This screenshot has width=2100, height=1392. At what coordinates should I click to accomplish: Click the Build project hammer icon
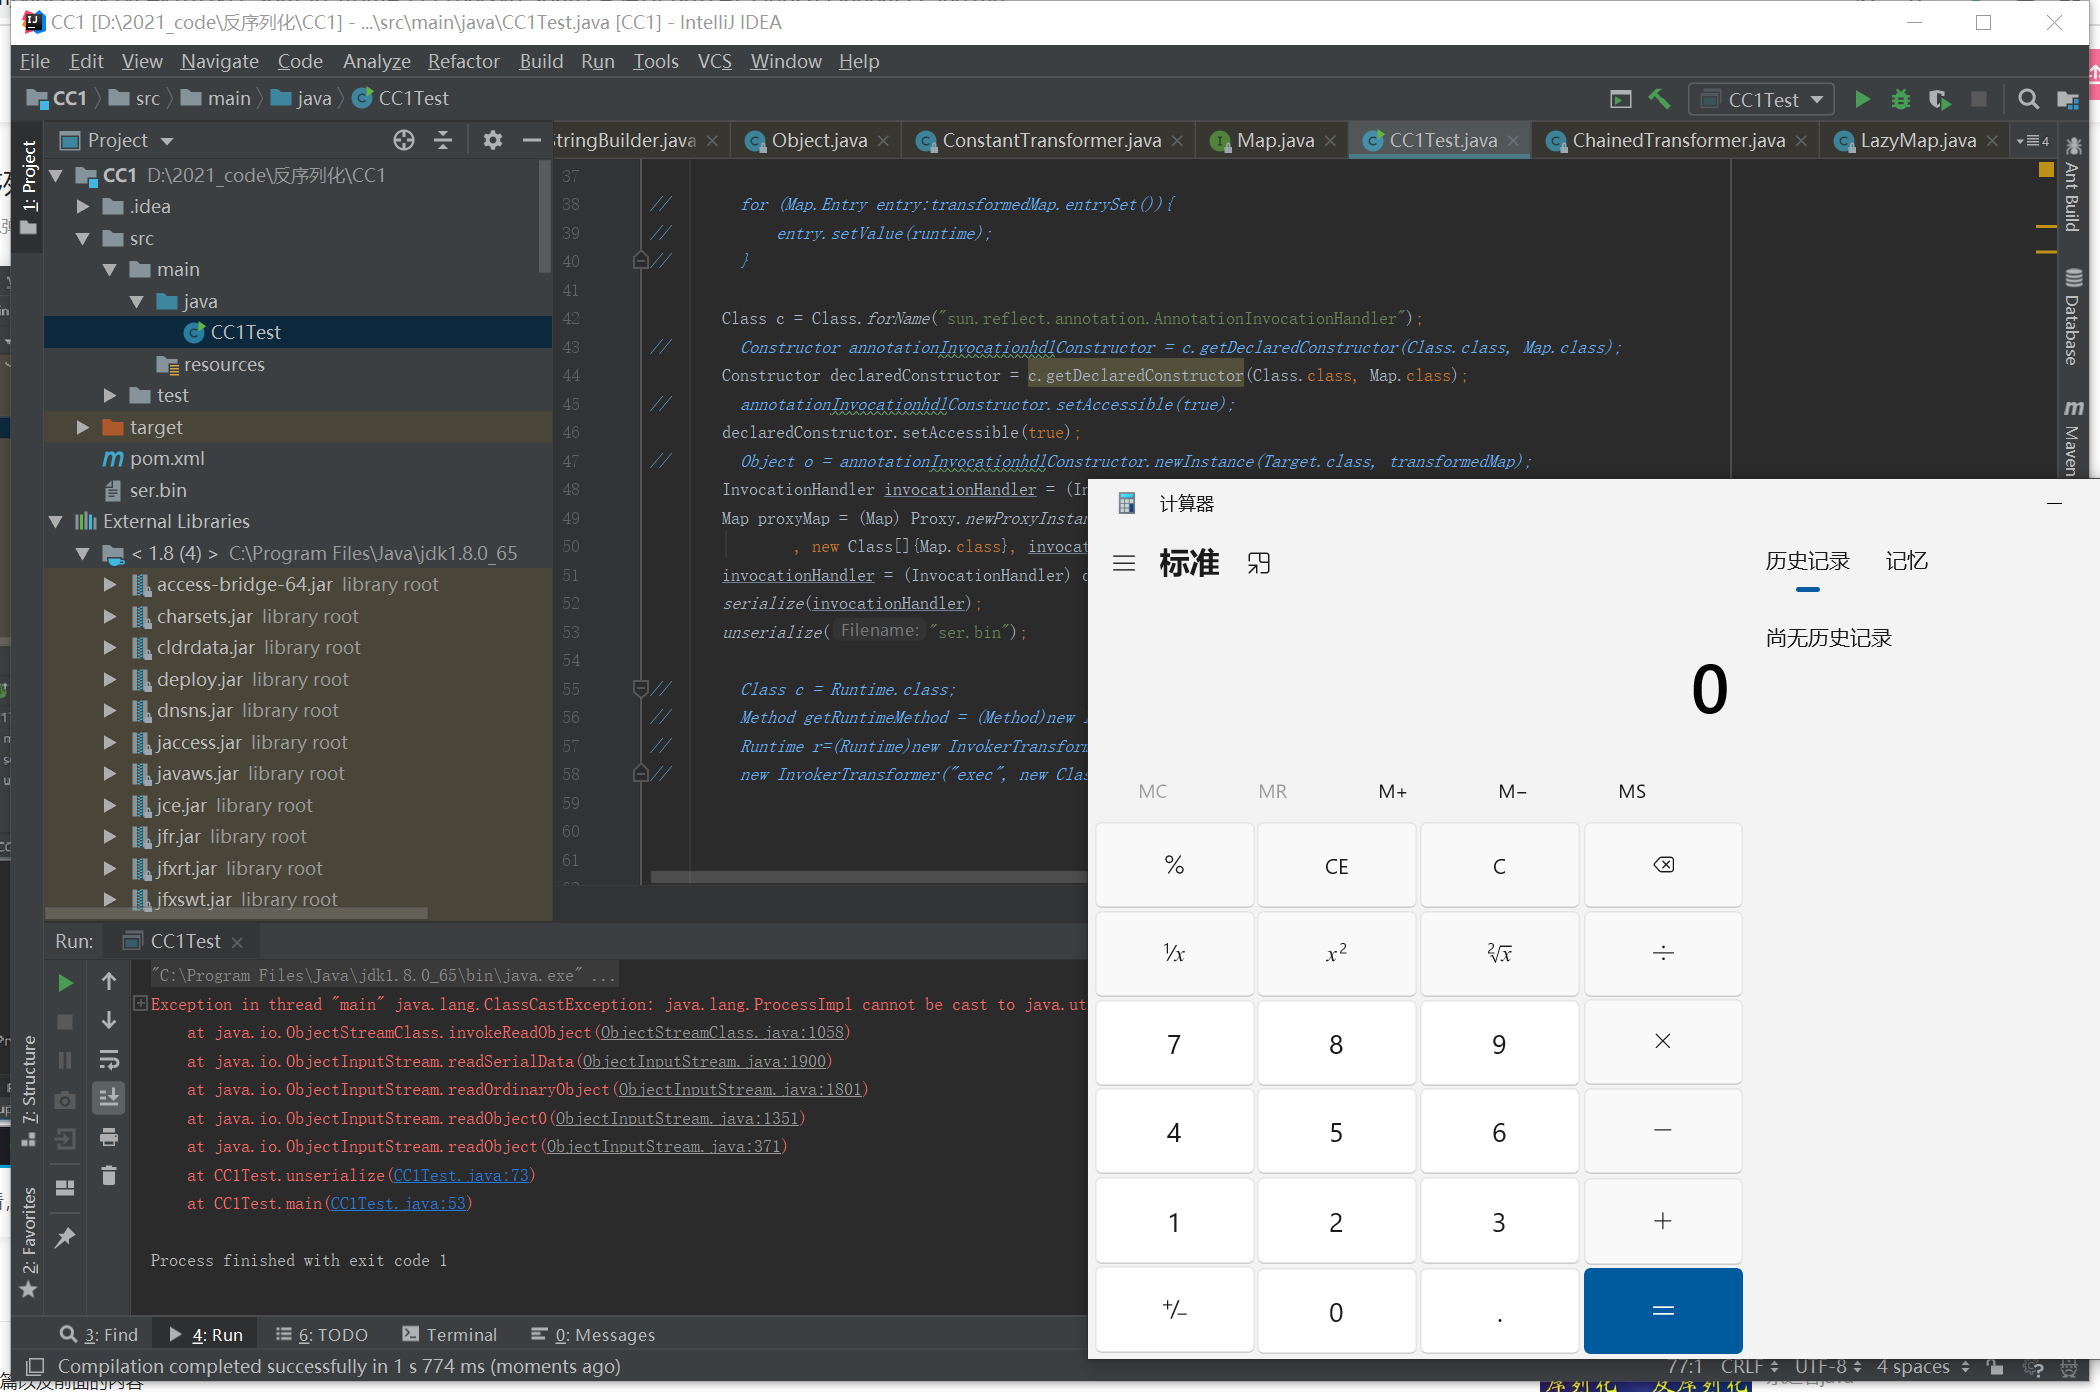click(1660, 99)
